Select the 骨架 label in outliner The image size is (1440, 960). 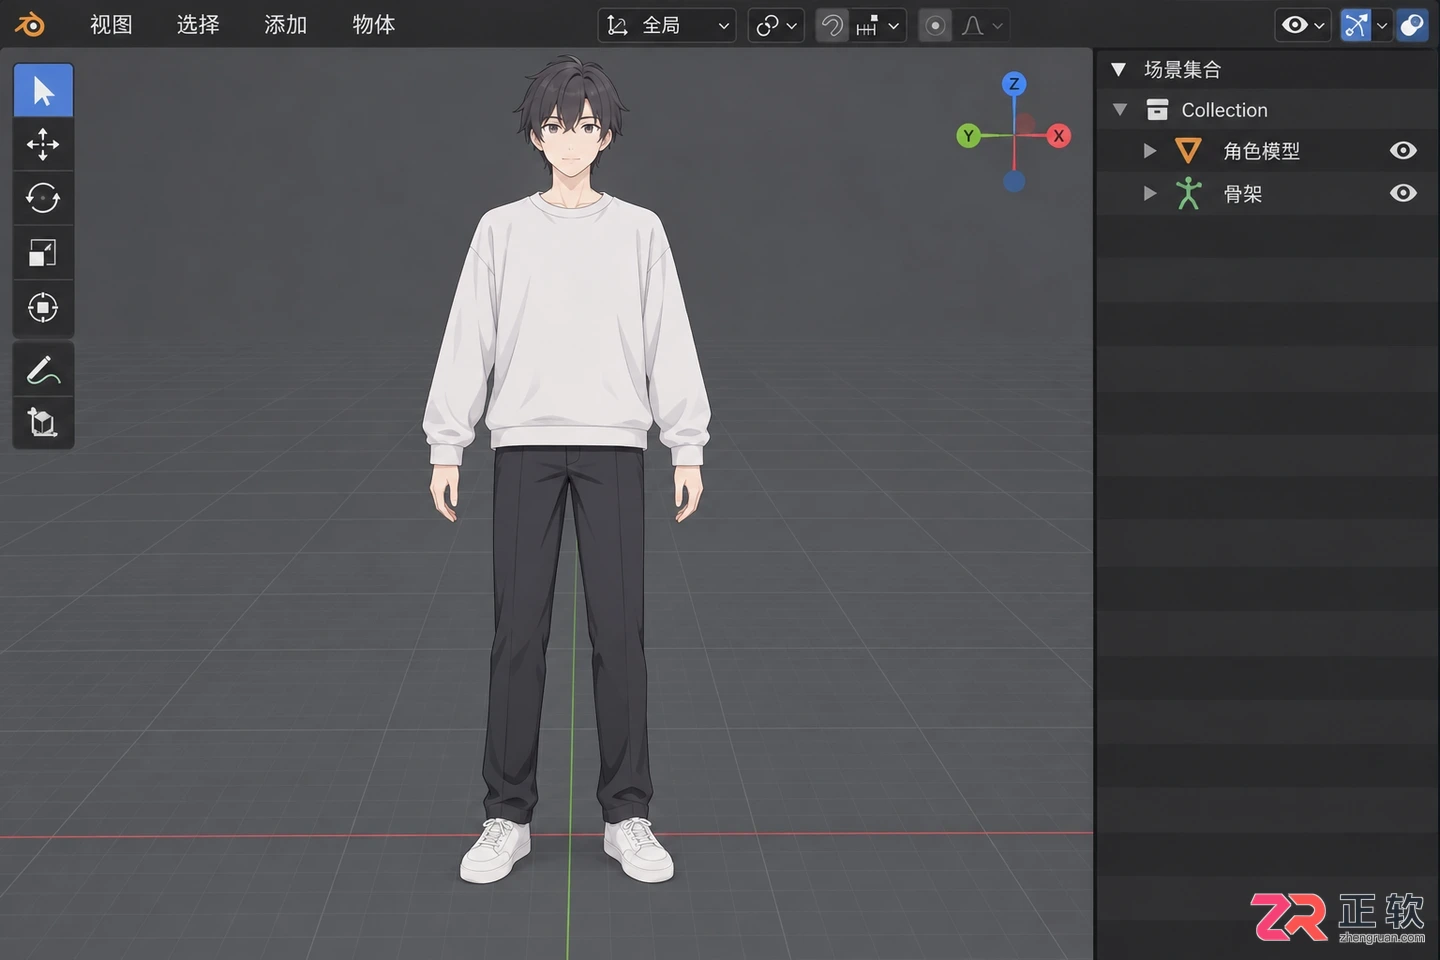pos(1243,194)
